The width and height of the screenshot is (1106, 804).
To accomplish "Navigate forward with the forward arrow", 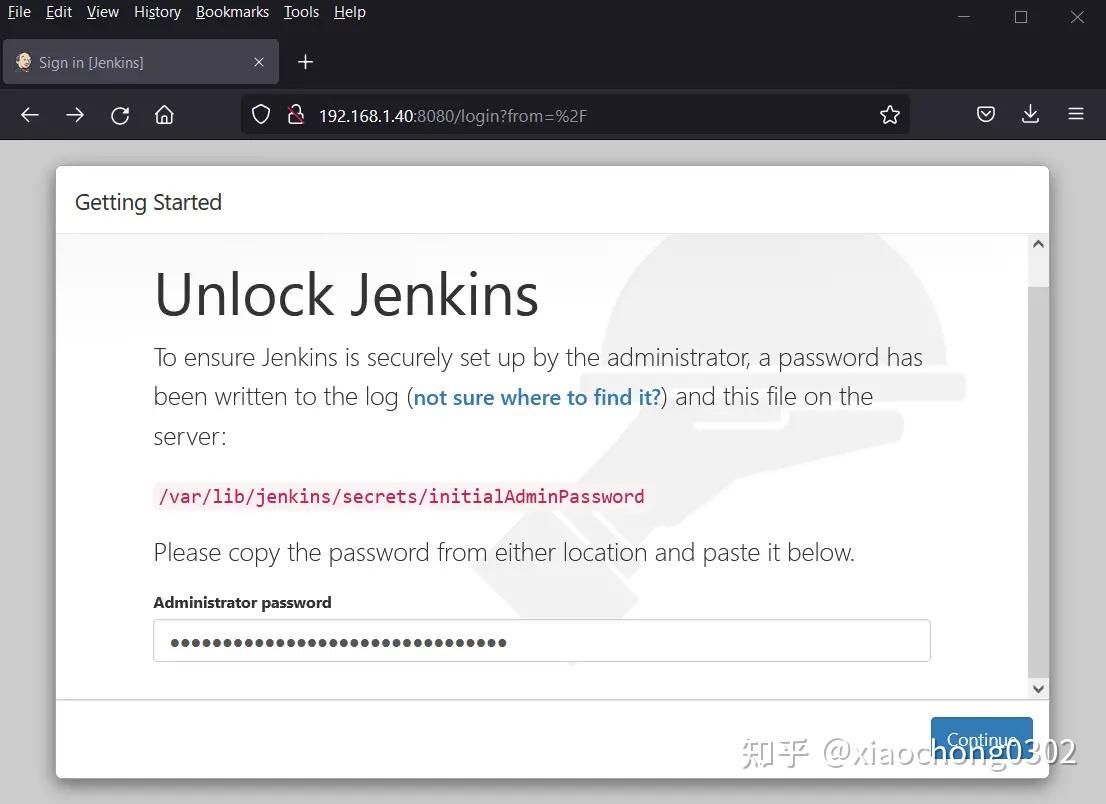I will pyautogui.click(x=75, y=114).
